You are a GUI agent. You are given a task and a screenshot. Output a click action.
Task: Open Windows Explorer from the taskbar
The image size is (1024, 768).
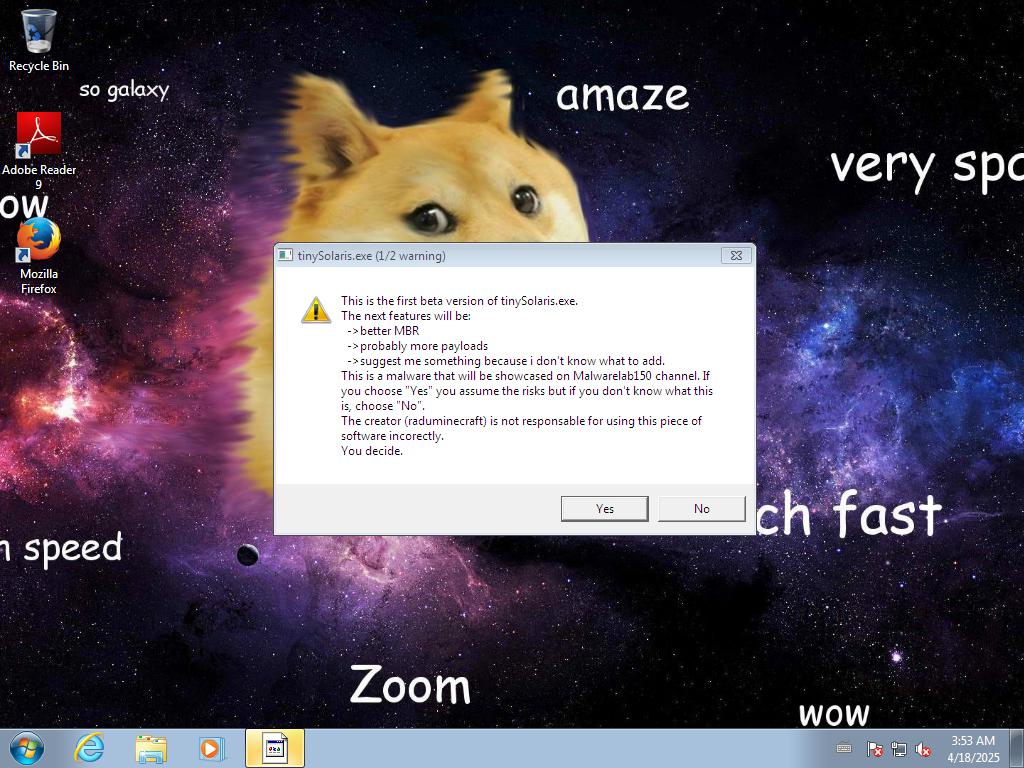point(151,748)
